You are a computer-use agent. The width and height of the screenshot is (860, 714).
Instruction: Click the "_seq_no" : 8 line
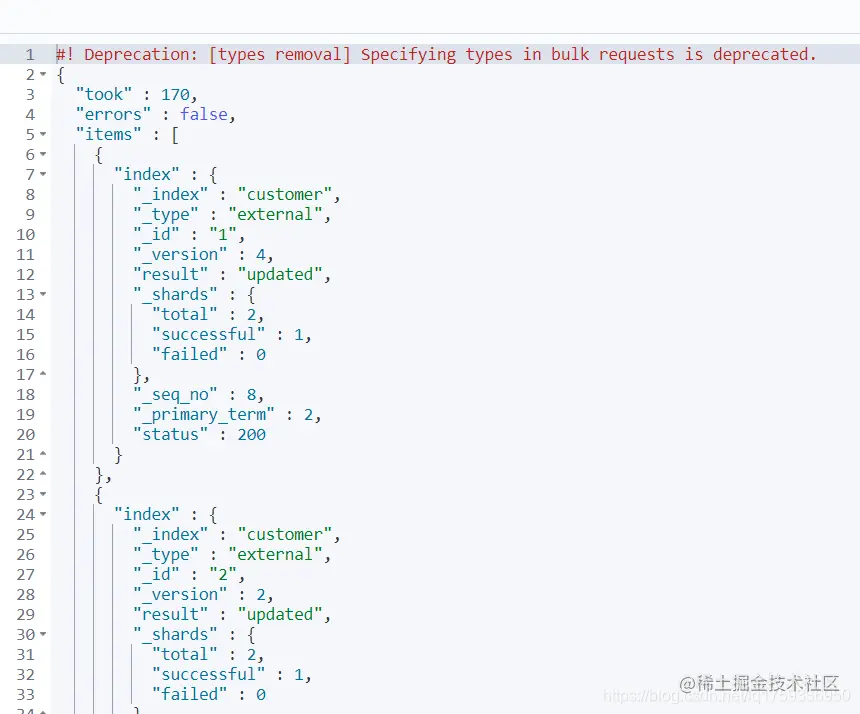tap(199, 394)
